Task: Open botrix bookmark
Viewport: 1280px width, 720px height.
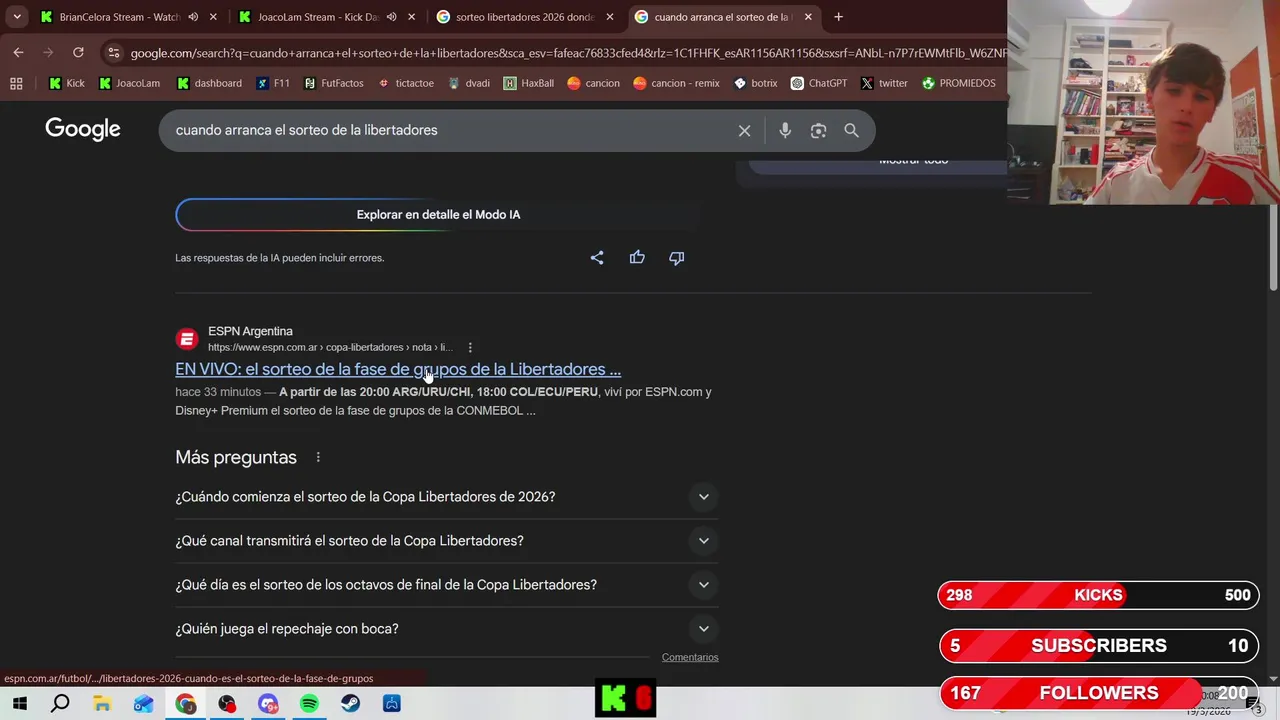Action: pyautogui.click(x=755, y=83)
